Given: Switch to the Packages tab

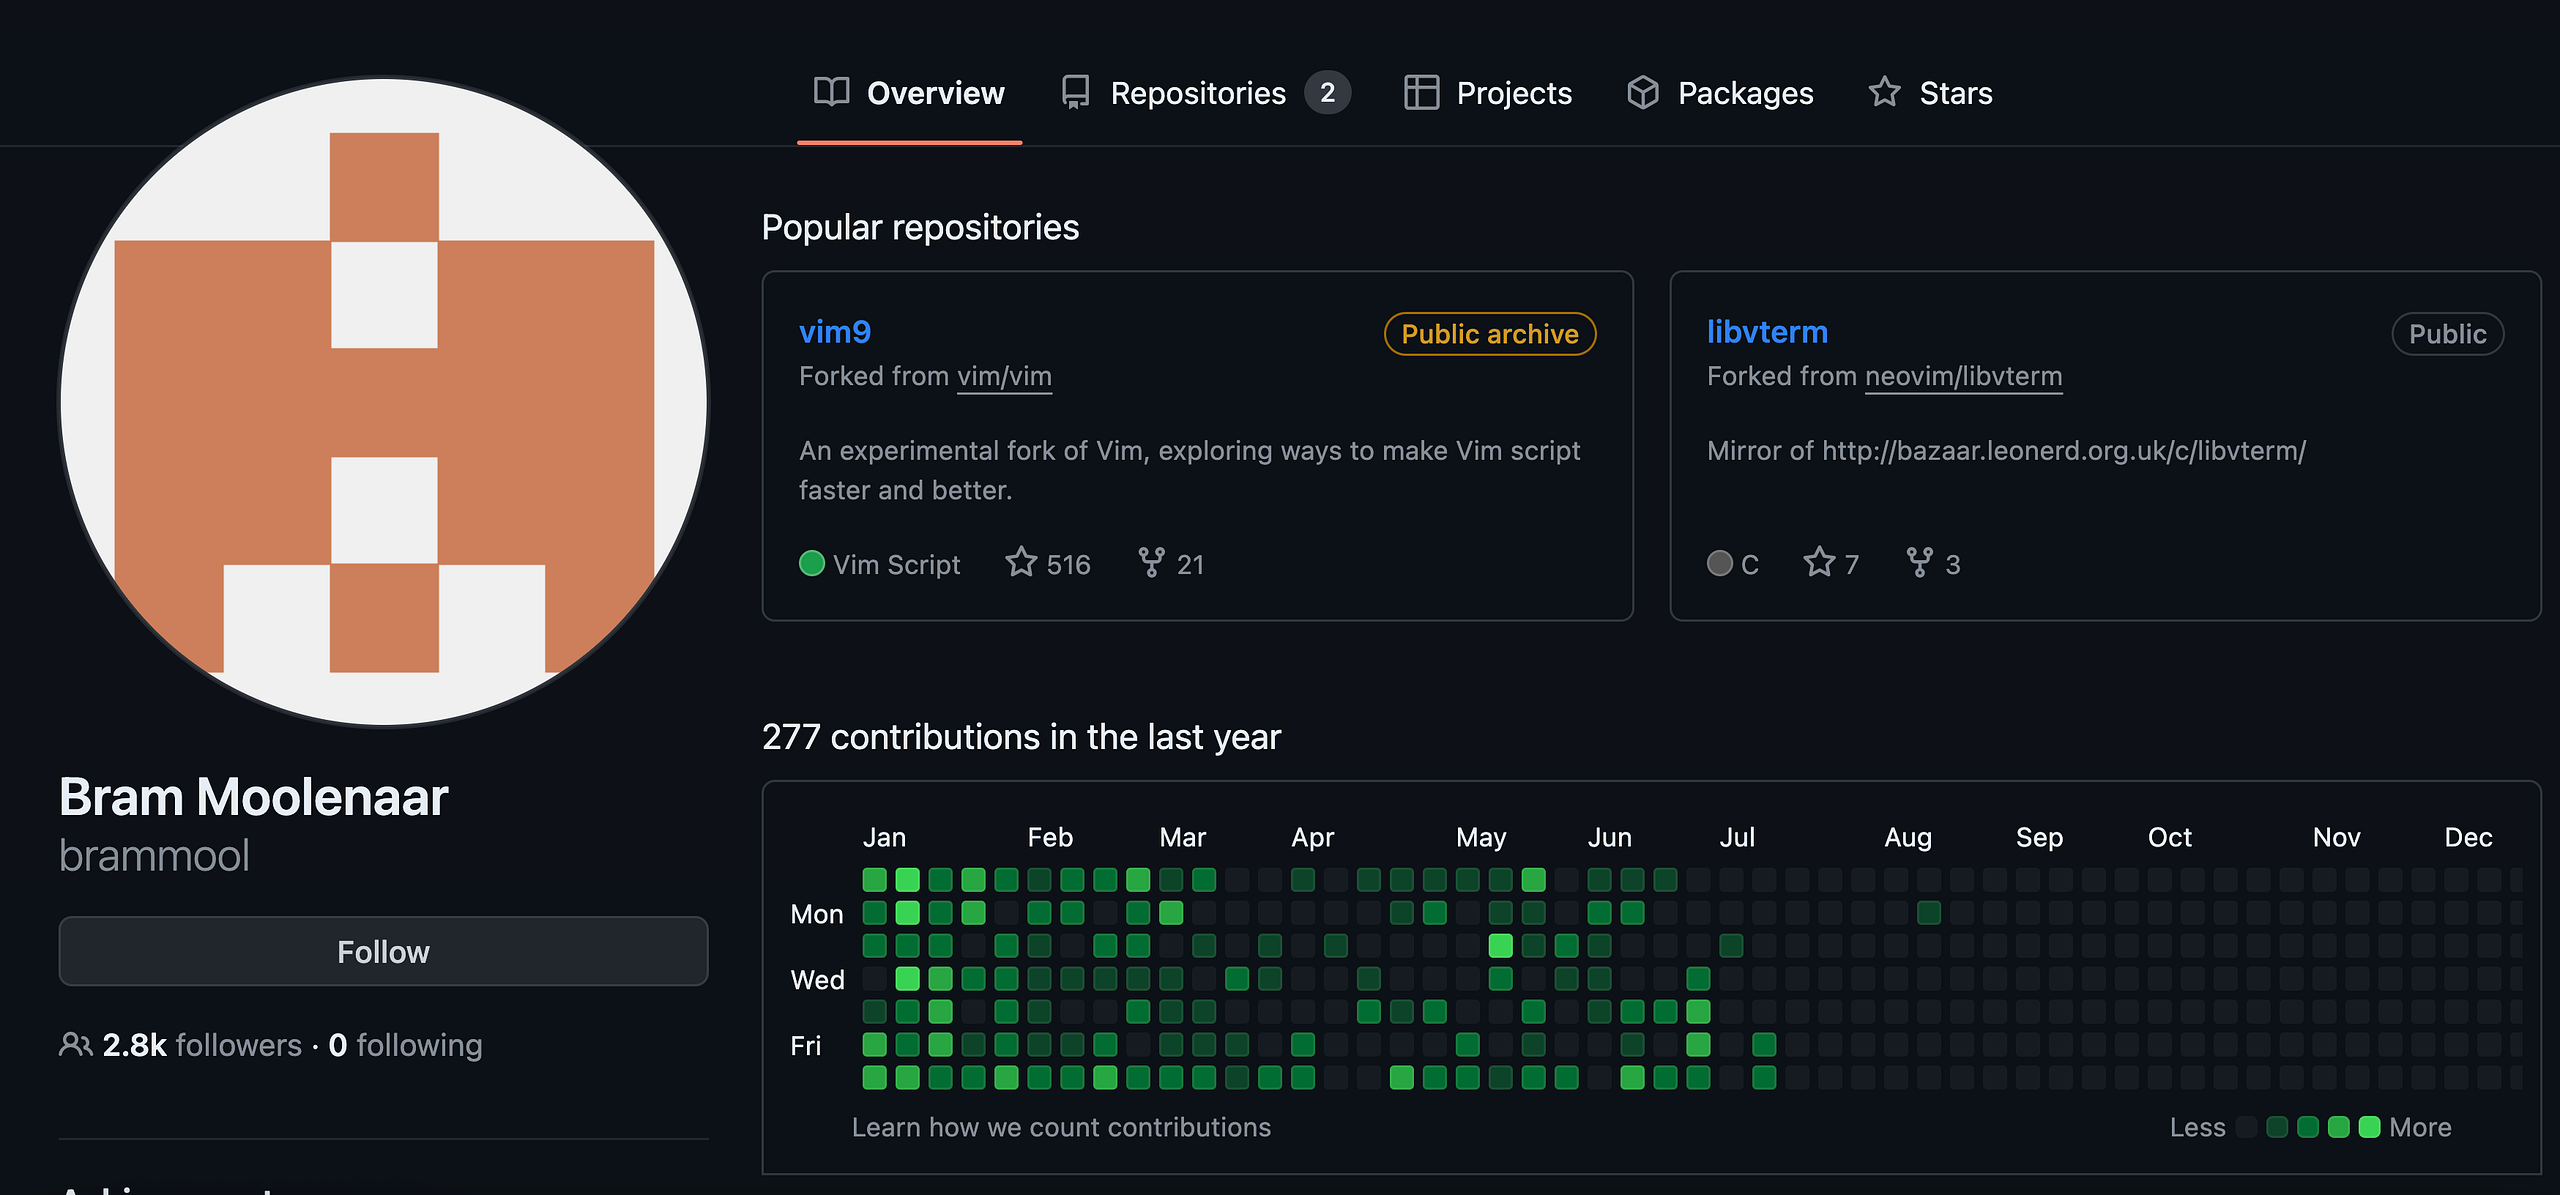Looking at the screenshot, I should pyautogui.click(x=1745, y=93).
